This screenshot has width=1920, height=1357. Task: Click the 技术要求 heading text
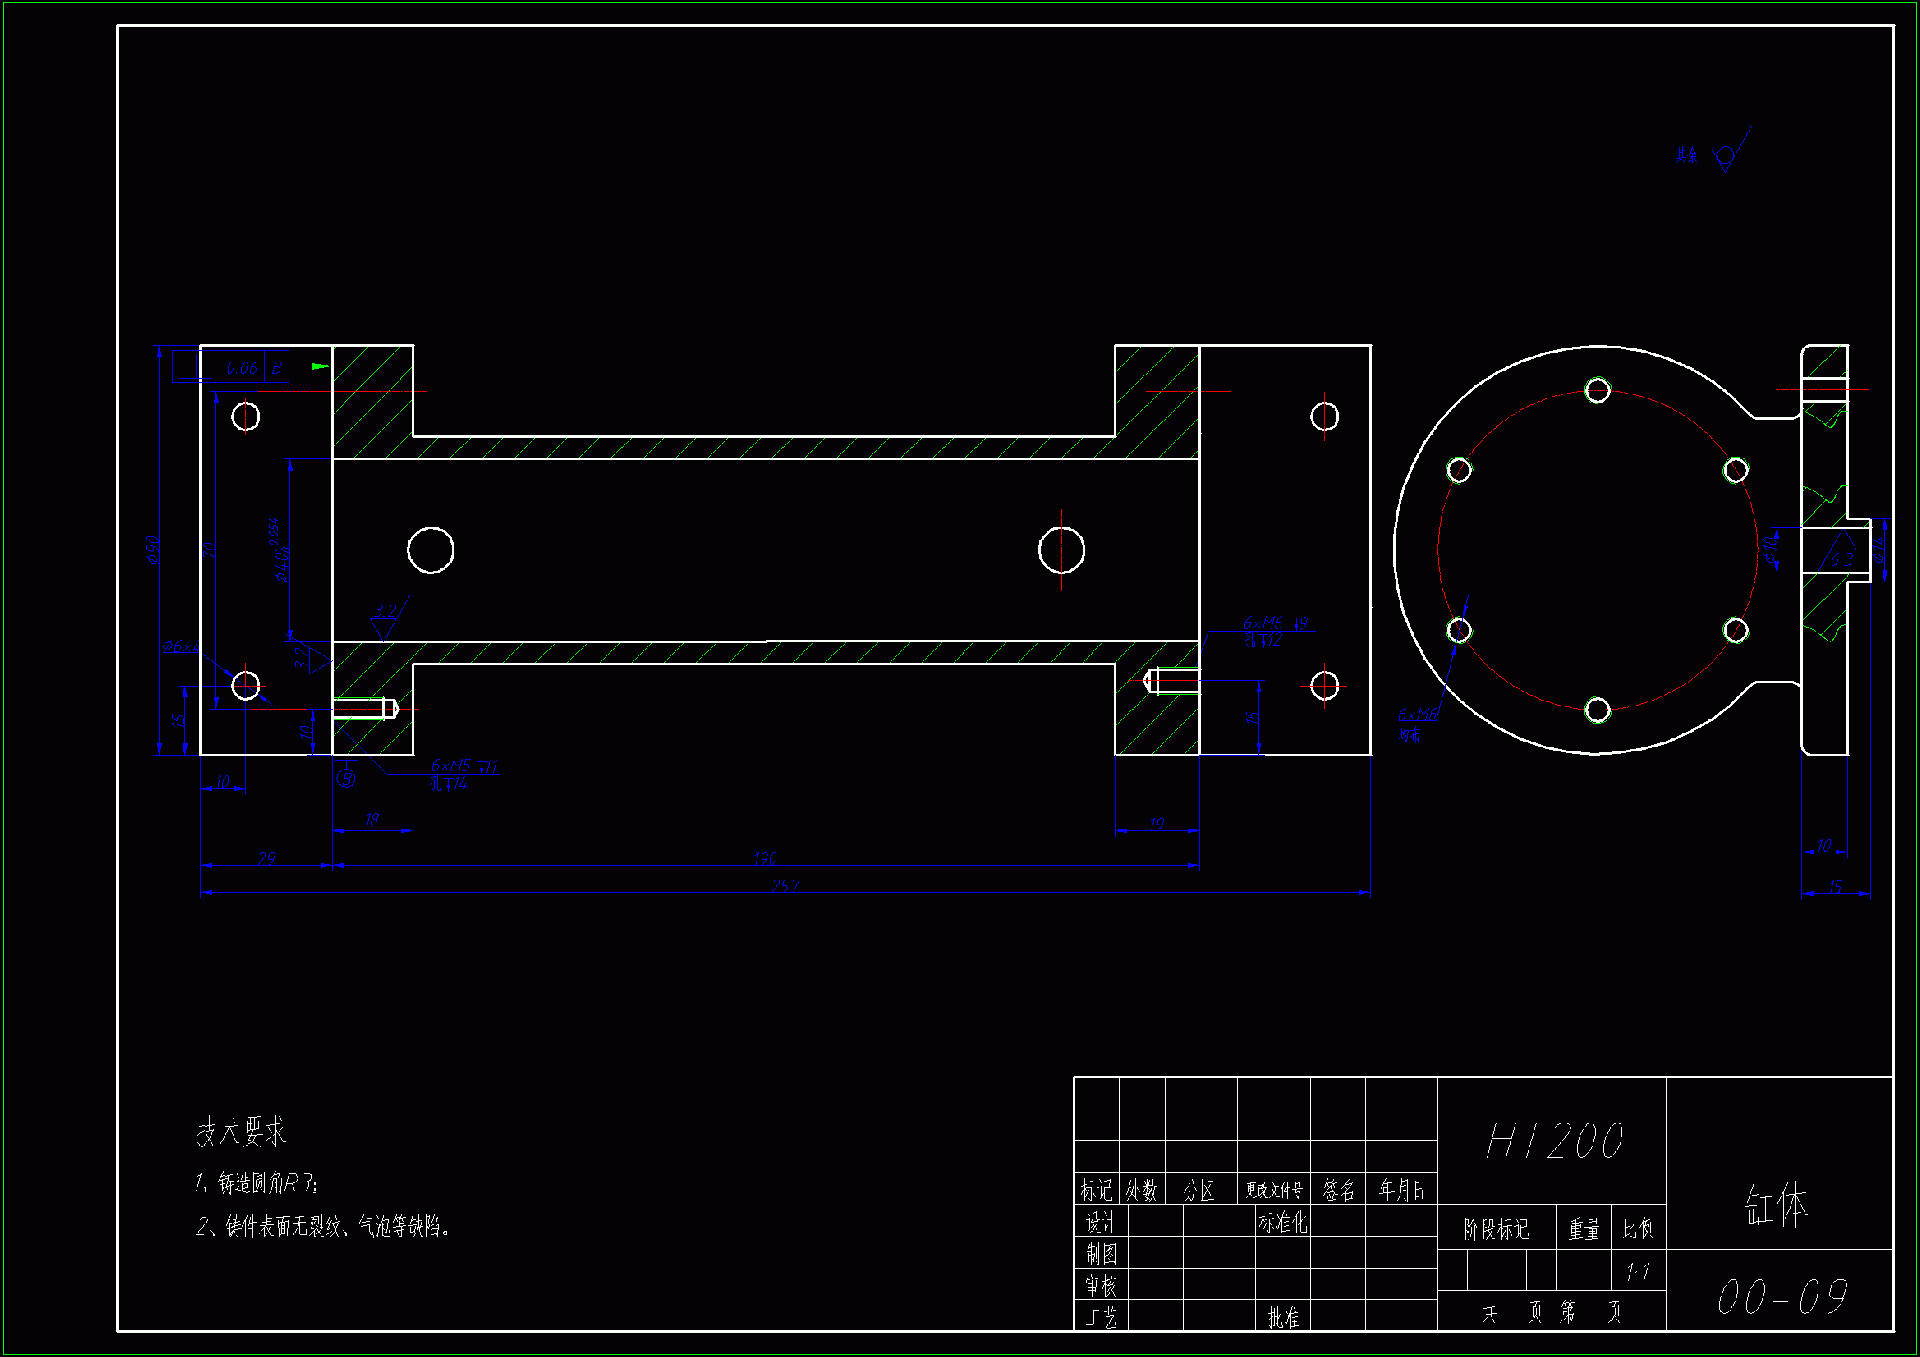pos(241,1131)
